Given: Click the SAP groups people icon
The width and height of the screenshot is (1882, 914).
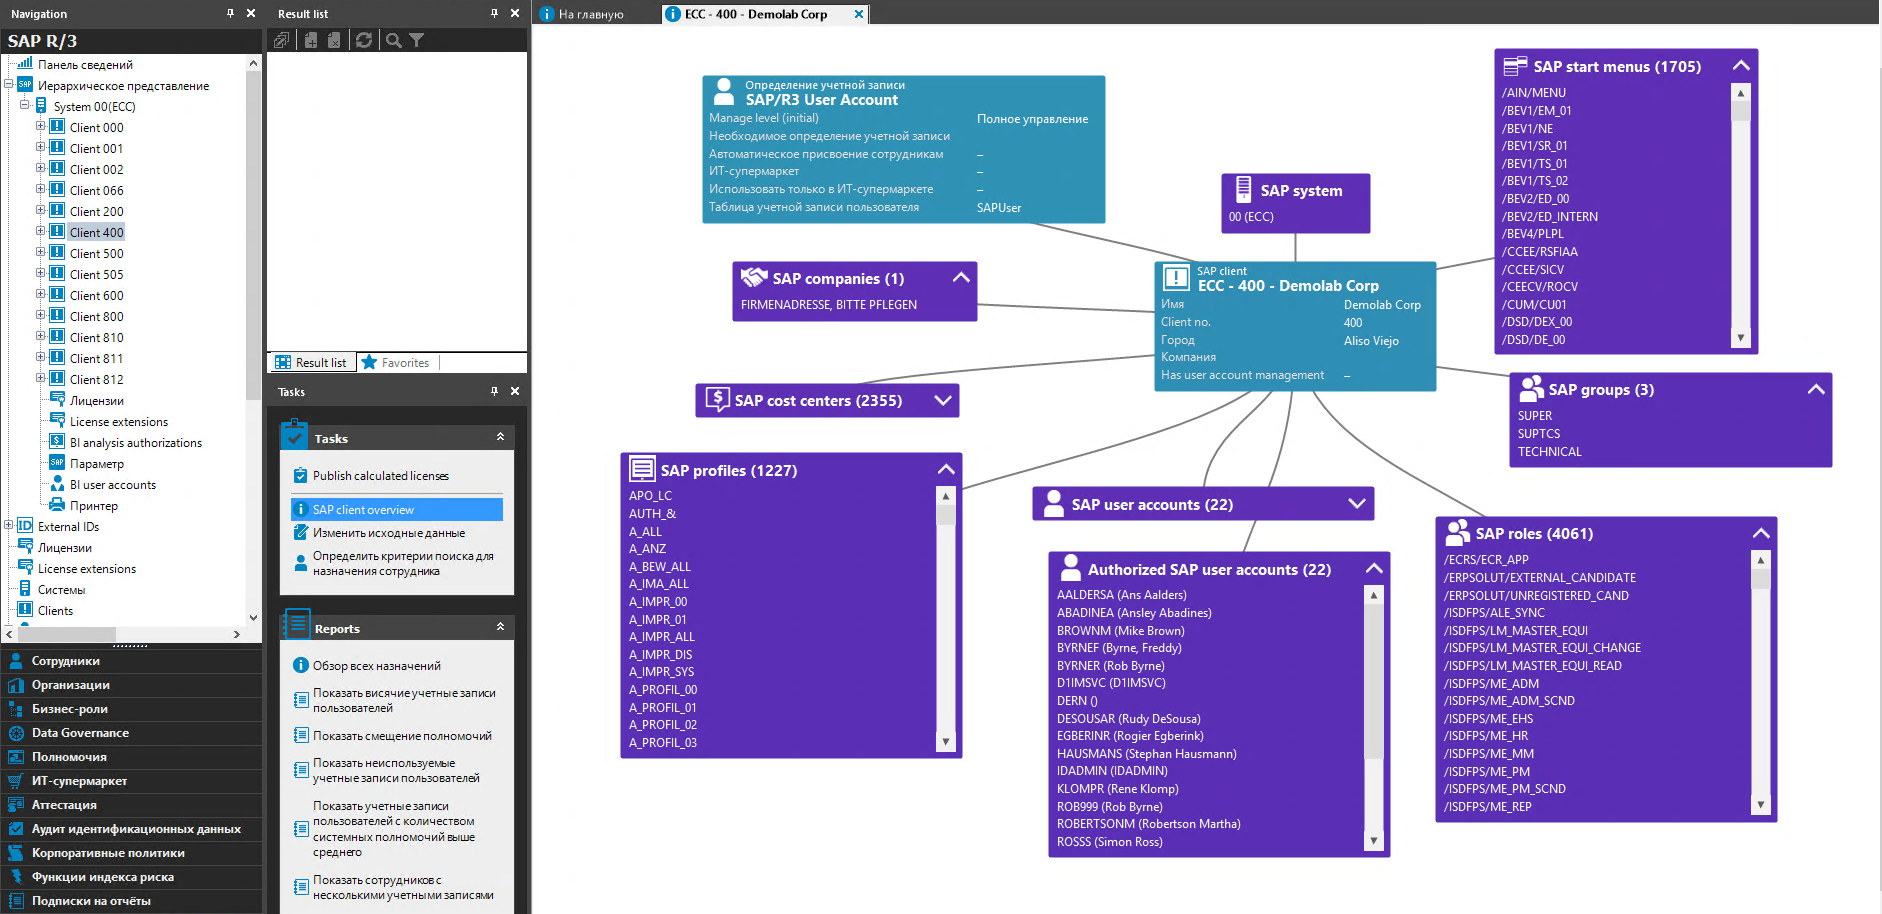Looking at the screenshot, I should [1531, 388].
